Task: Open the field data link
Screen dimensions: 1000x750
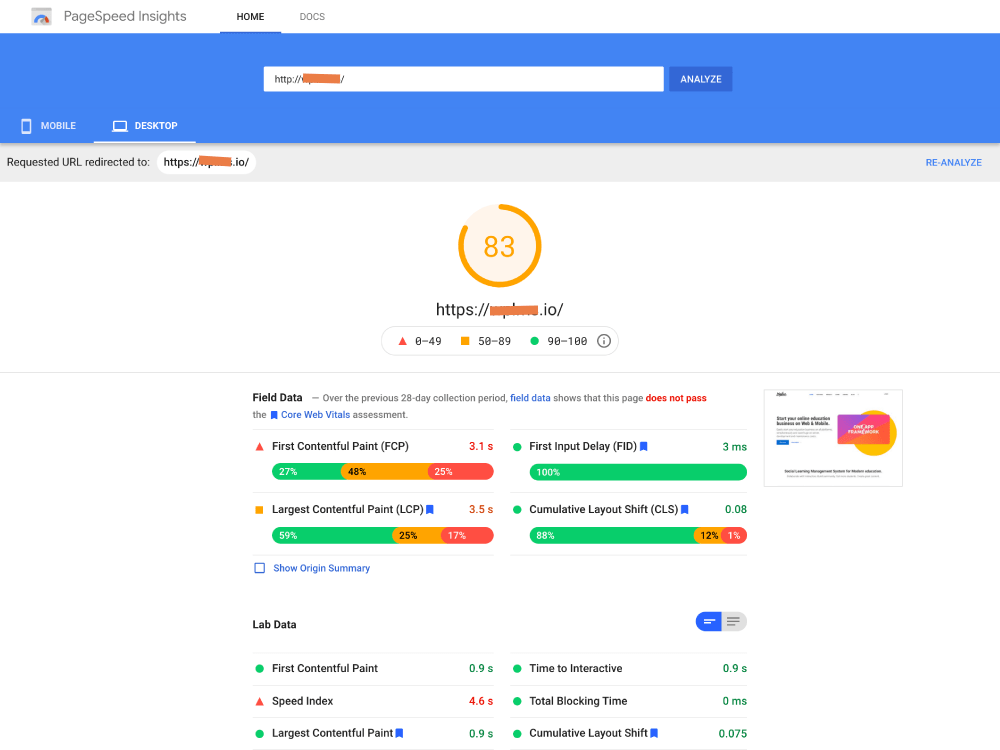Action: pos(530,398)
